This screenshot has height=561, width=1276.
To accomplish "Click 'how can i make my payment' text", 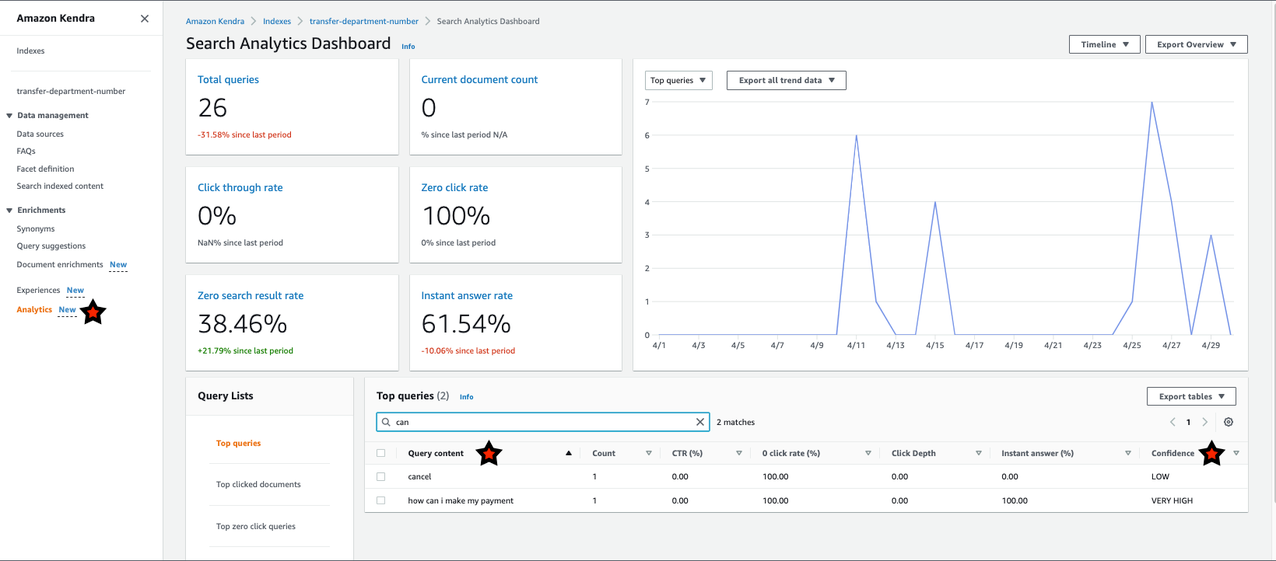I will tap(461, 501).
